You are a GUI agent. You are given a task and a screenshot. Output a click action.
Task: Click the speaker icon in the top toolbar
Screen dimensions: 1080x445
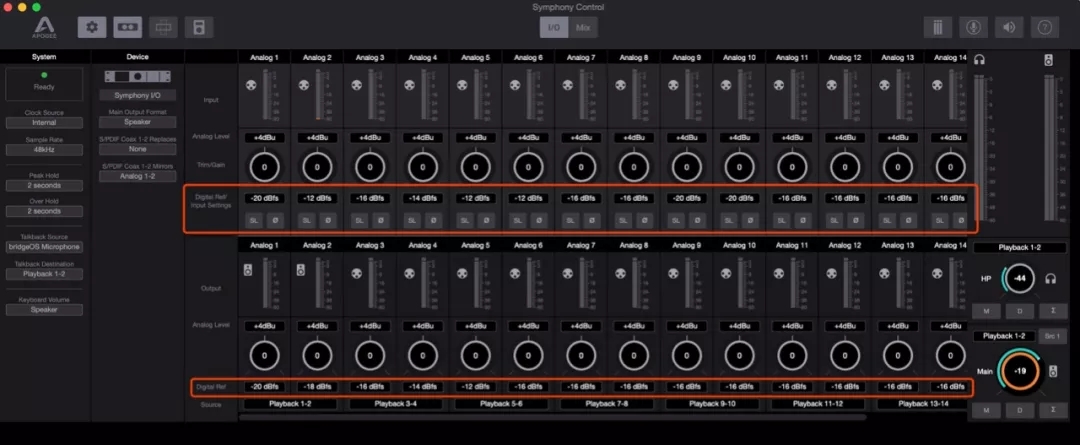pos(1007,27)
